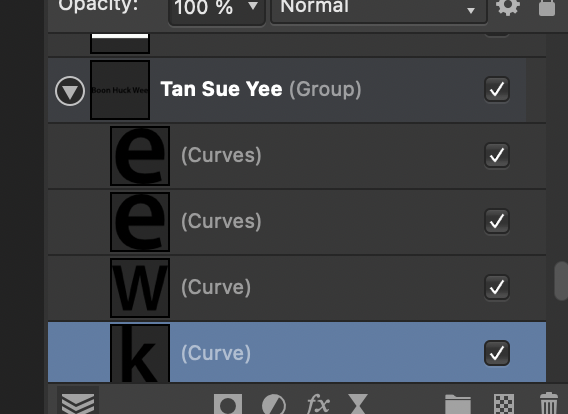Select the (Curve) label of the 'w' layer
This screenshot has width=568, height=414.
coord(216,288)
